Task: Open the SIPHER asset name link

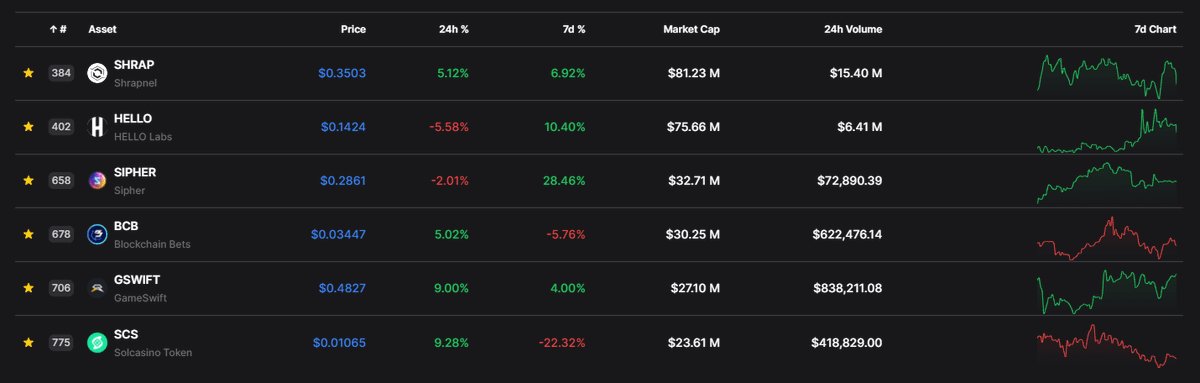Action: [x=135, y=172]
